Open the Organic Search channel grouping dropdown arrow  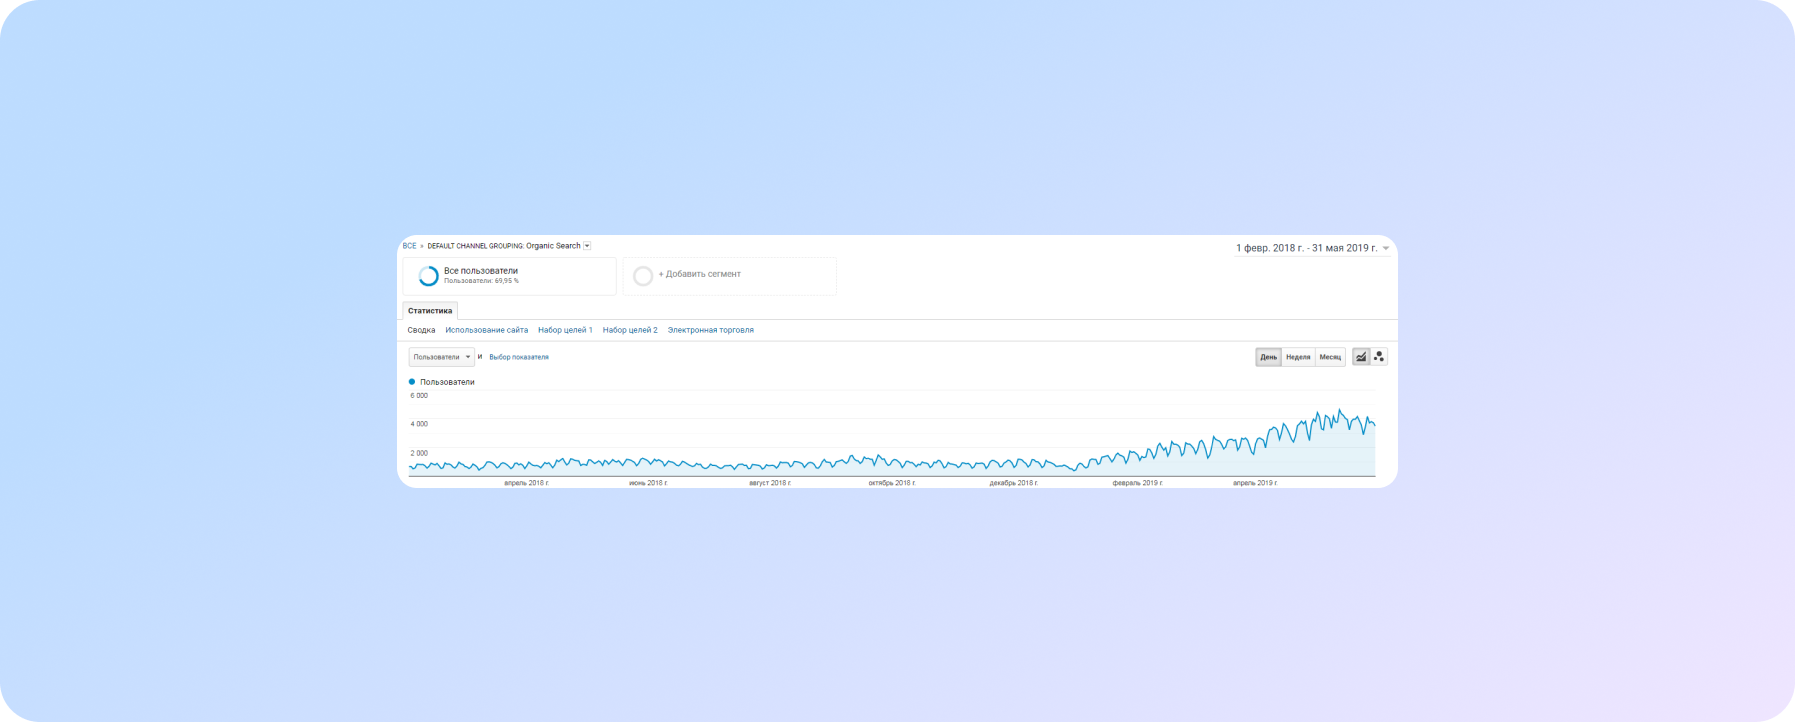click(x=587, y=246)
